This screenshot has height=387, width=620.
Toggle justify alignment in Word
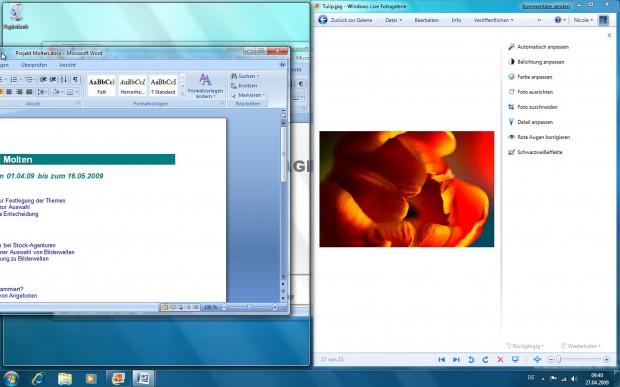click(29, 92)
